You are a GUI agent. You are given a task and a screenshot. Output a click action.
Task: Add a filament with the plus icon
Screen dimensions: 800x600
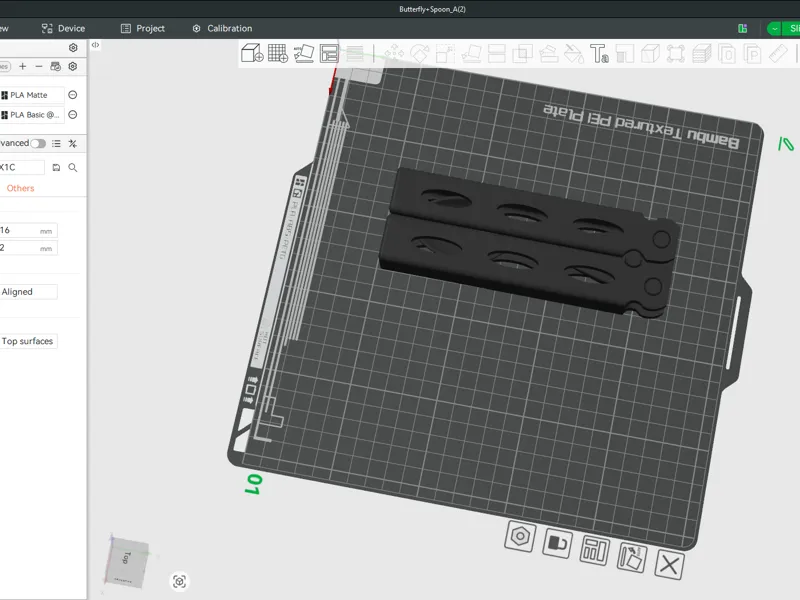[x=22, y=66]
